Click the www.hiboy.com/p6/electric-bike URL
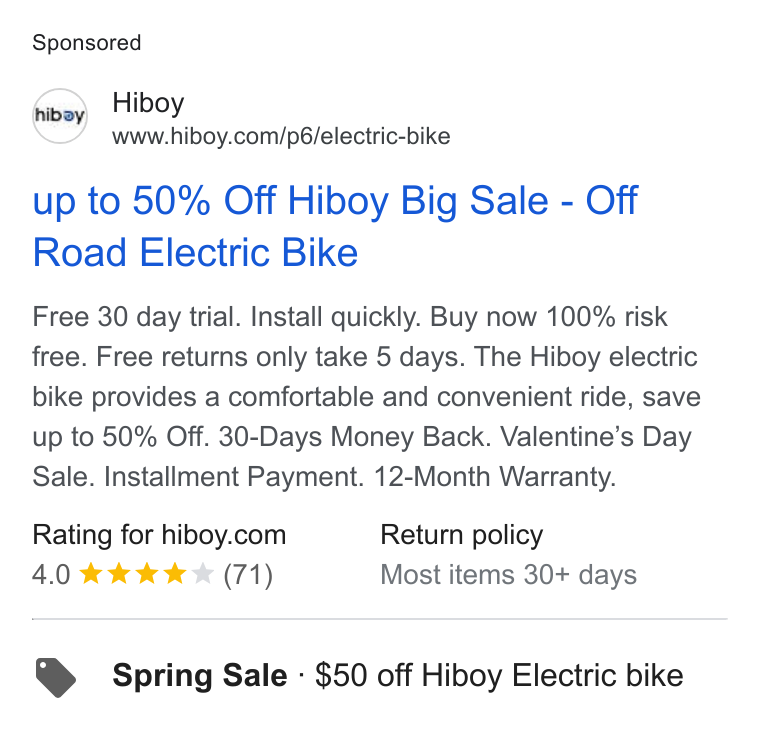The image size is (760, 736). 281,136
